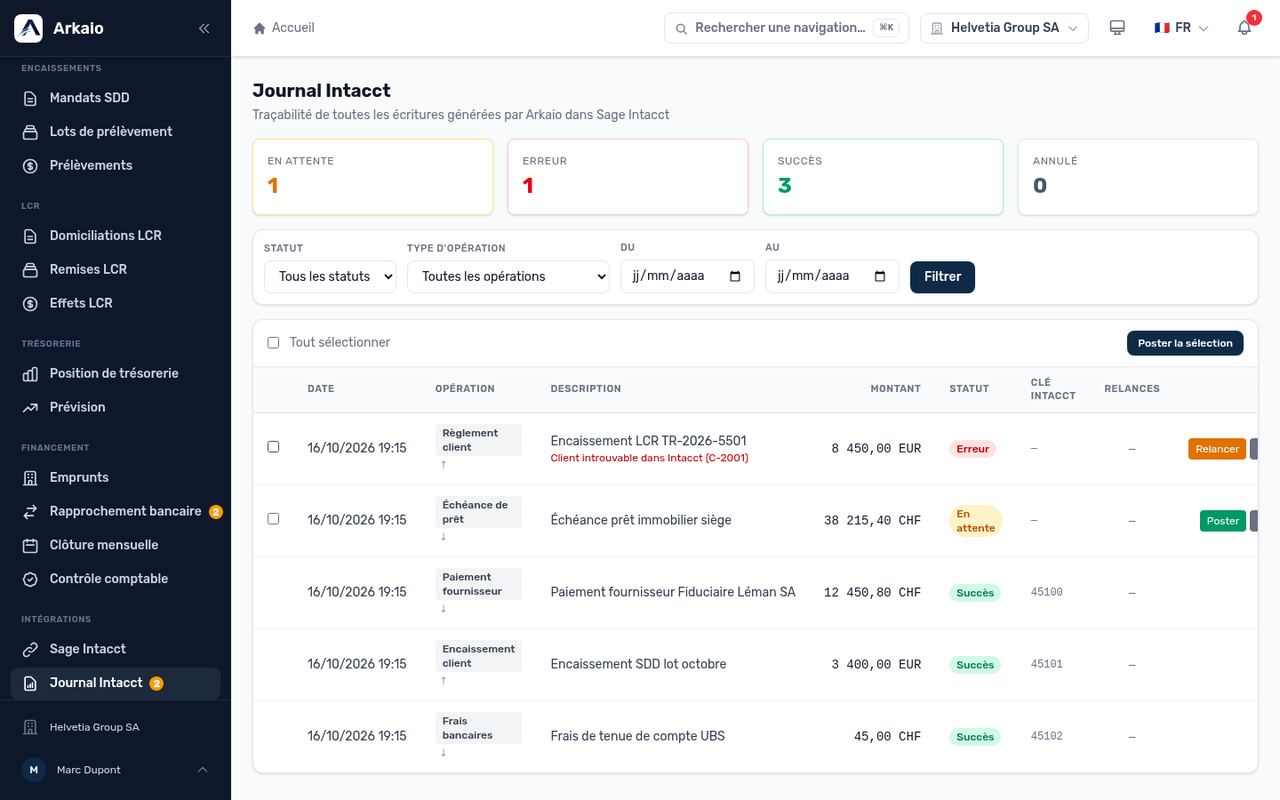Click the Mandats SDD document icon
The width and height of the screenshot is (1280, 800).
(30, 98)
